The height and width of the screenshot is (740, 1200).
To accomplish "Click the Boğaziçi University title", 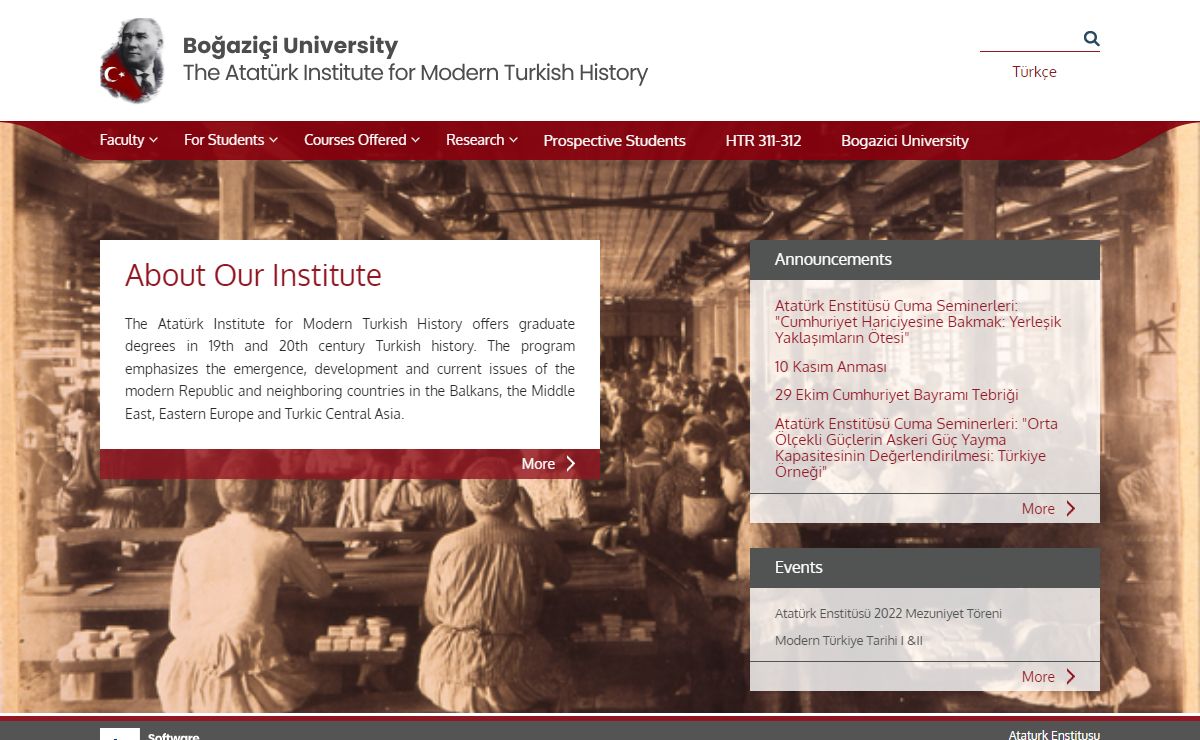I will tap(290, 46).
